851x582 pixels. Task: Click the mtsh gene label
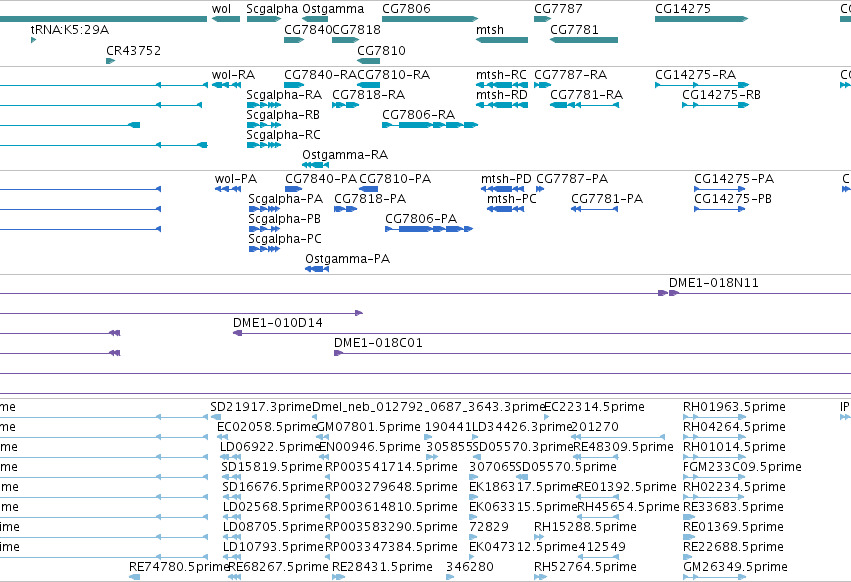[x=490, y=30]
